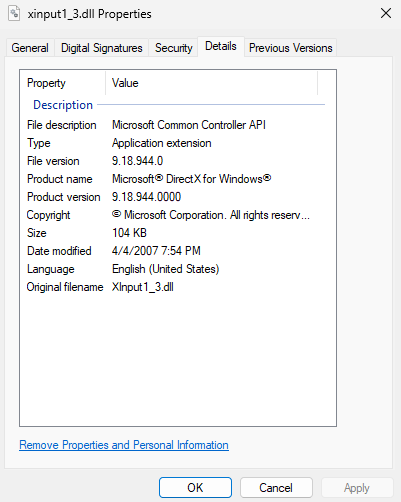The height and width of the screenshot is (502, 401).
Task: Click the 104 KB size value
Action: tap(129, 233)
